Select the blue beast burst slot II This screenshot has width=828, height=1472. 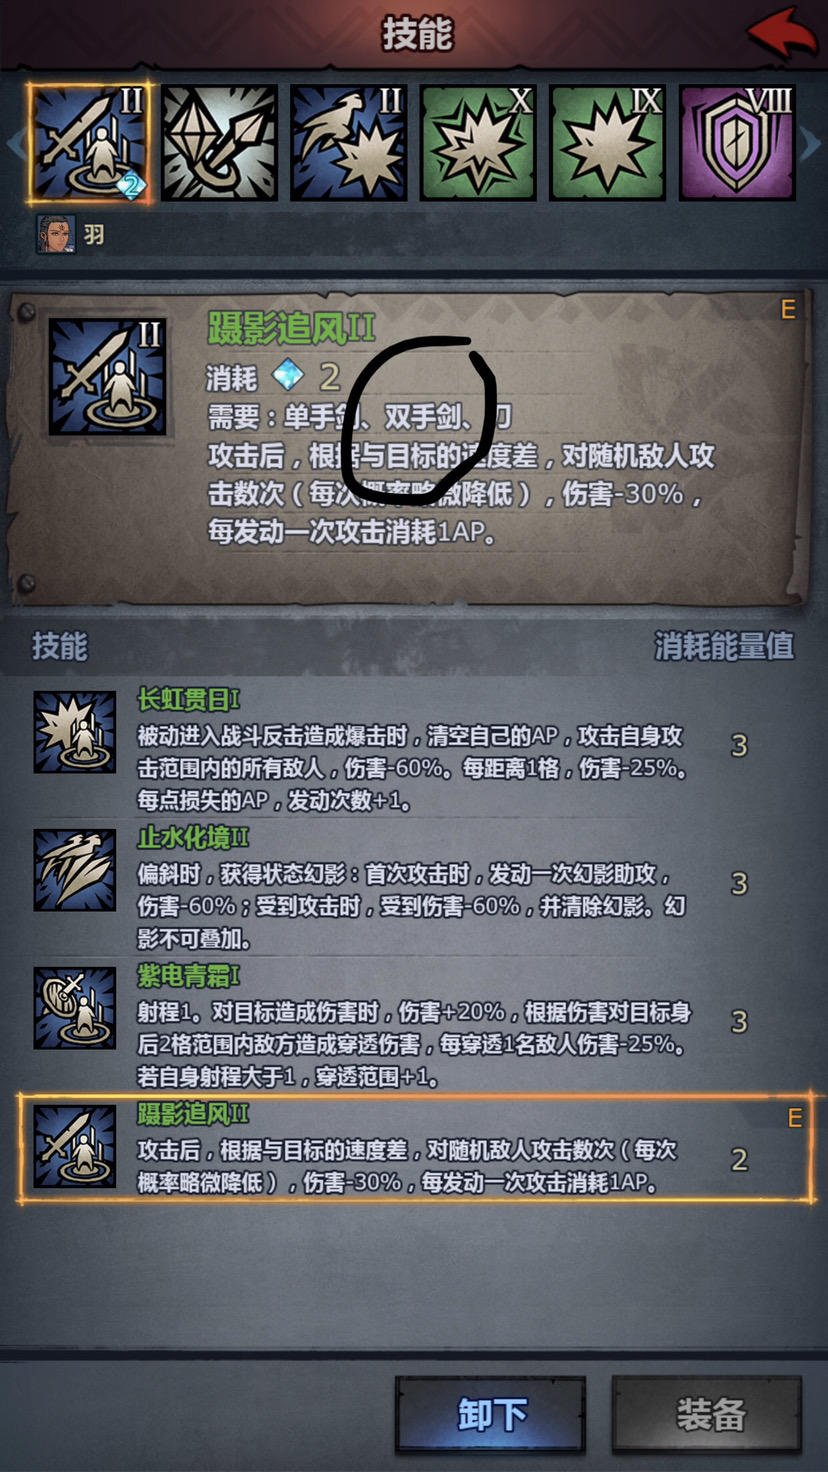pos(348,143)
